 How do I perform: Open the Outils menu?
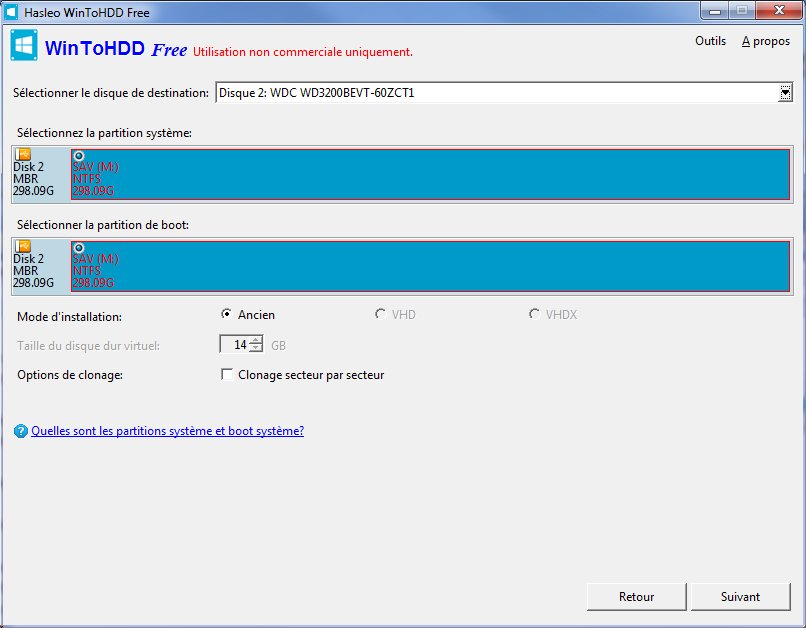[x=710, y=41]
